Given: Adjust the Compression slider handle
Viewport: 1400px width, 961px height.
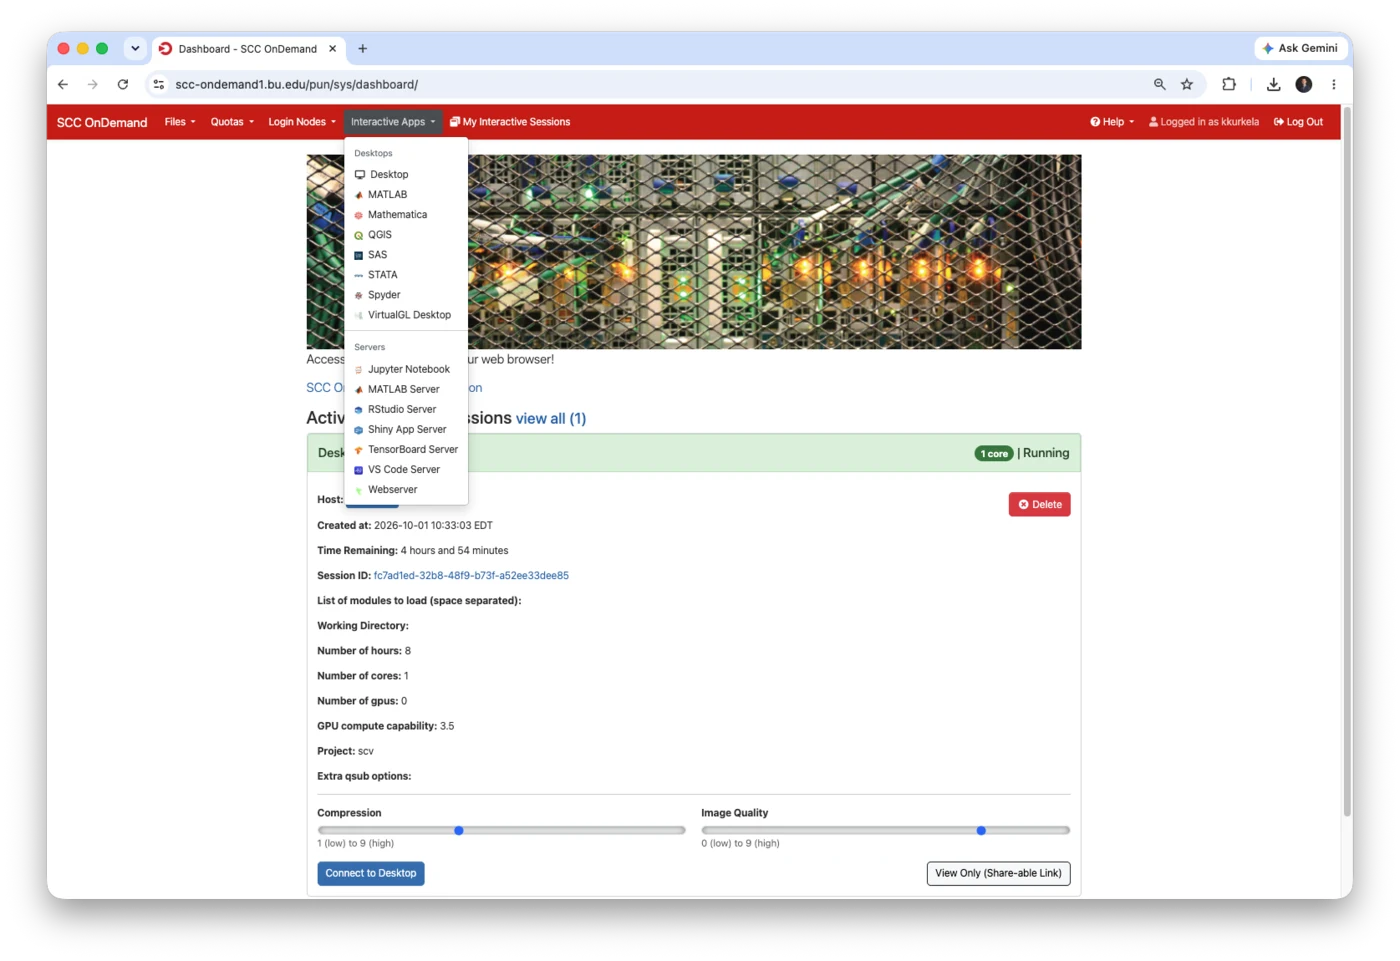Looking at the screenshot, I should coord(459,830).
